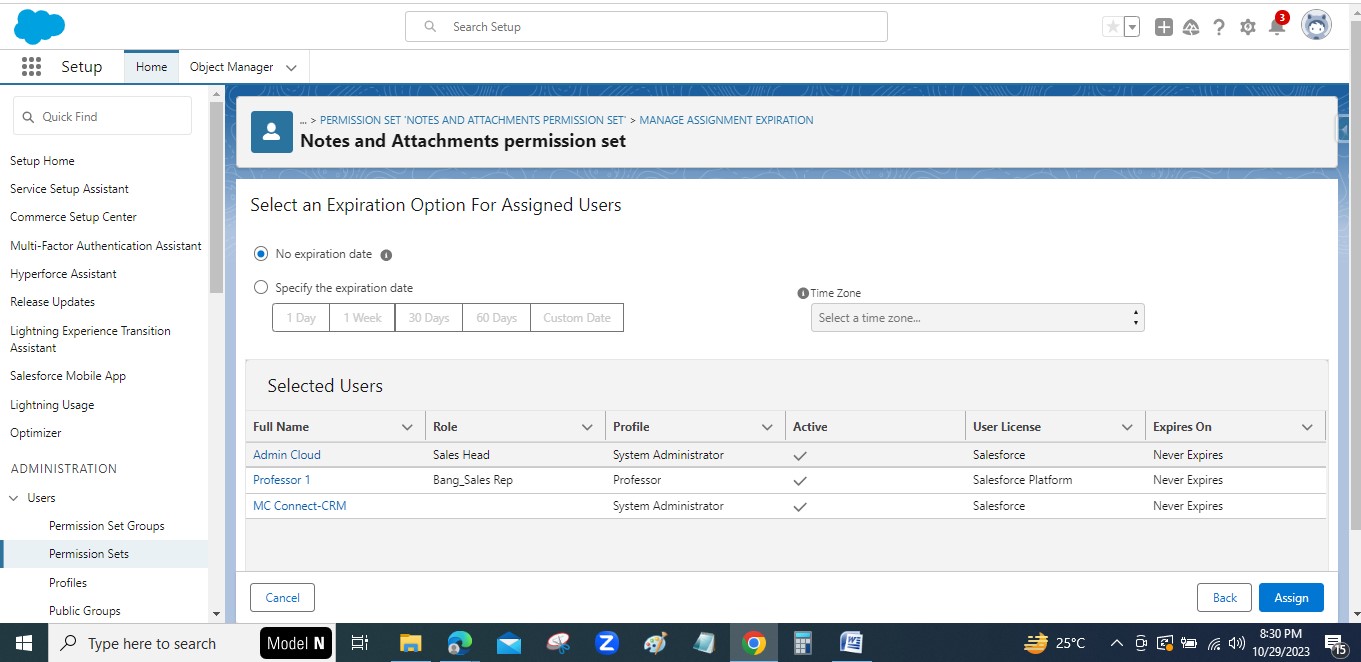Viewport: 1361px width, 662px height.
Task: Open the user avatar profile menu
Action: point(1316,26)
